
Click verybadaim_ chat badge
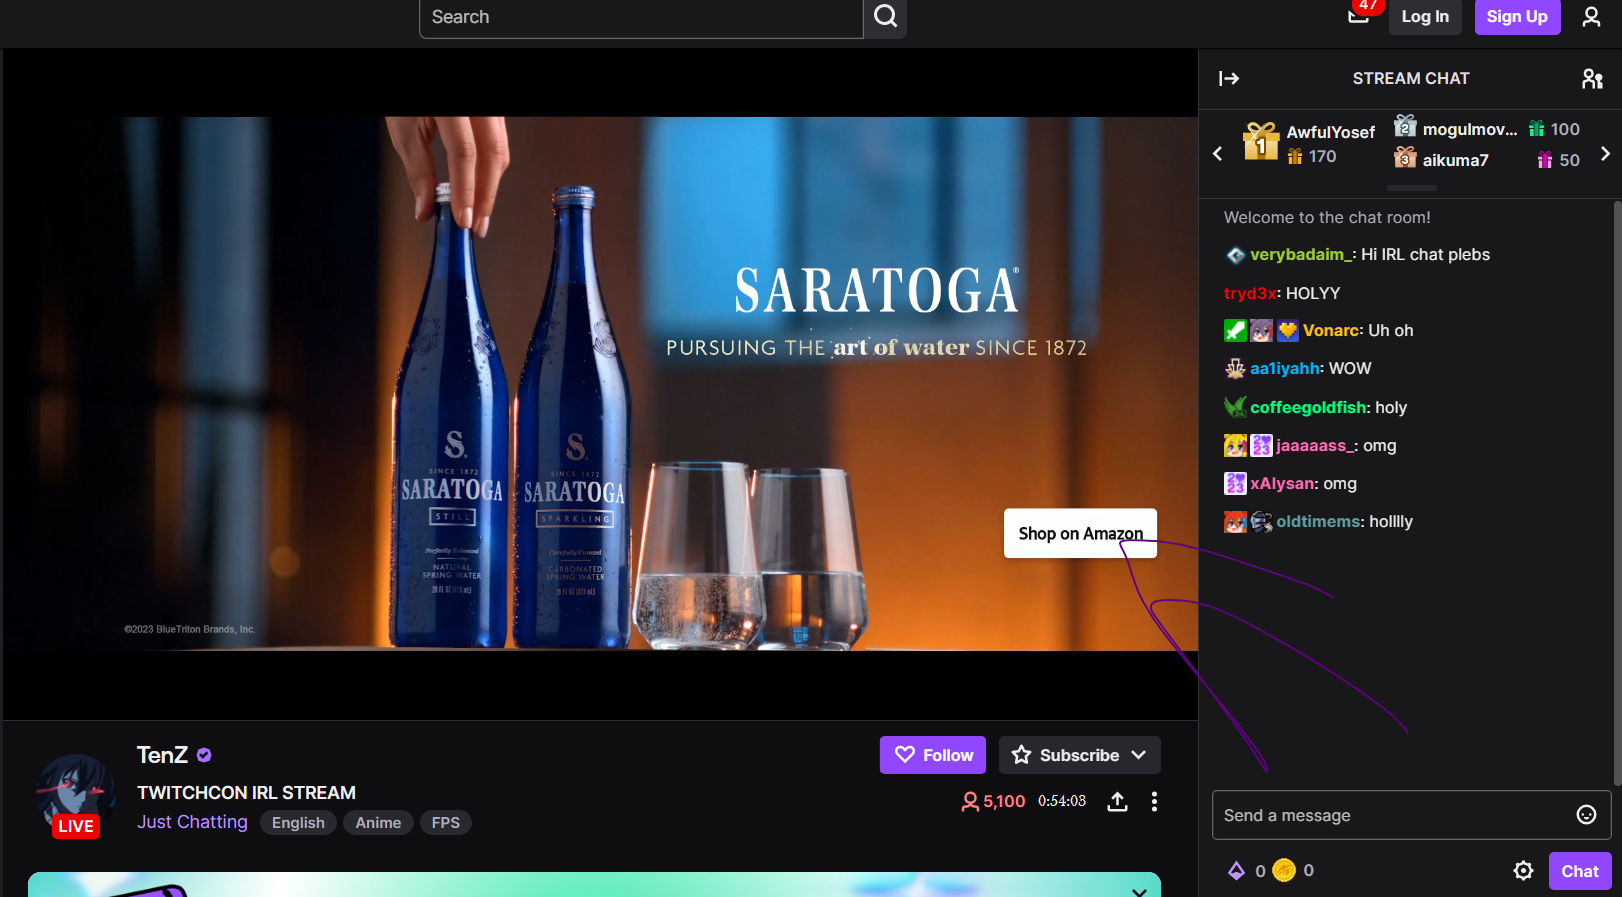point(1236,255)
